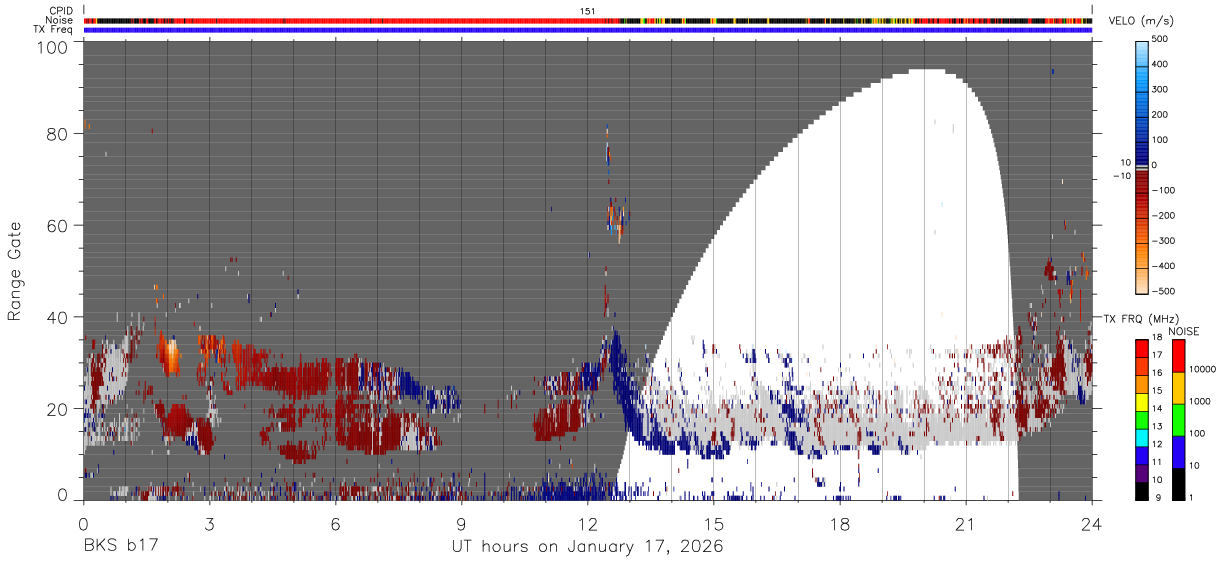1228x567 pixels.
Task: Click the green 13-14 MHz frequency swatch
Action: [x=1142, y=419]
